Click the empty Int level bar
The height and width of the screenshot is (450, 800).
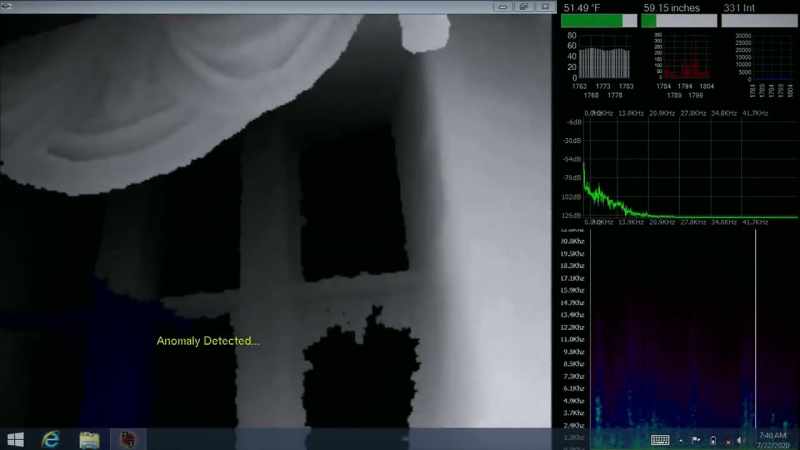click(x=759, y=20)
